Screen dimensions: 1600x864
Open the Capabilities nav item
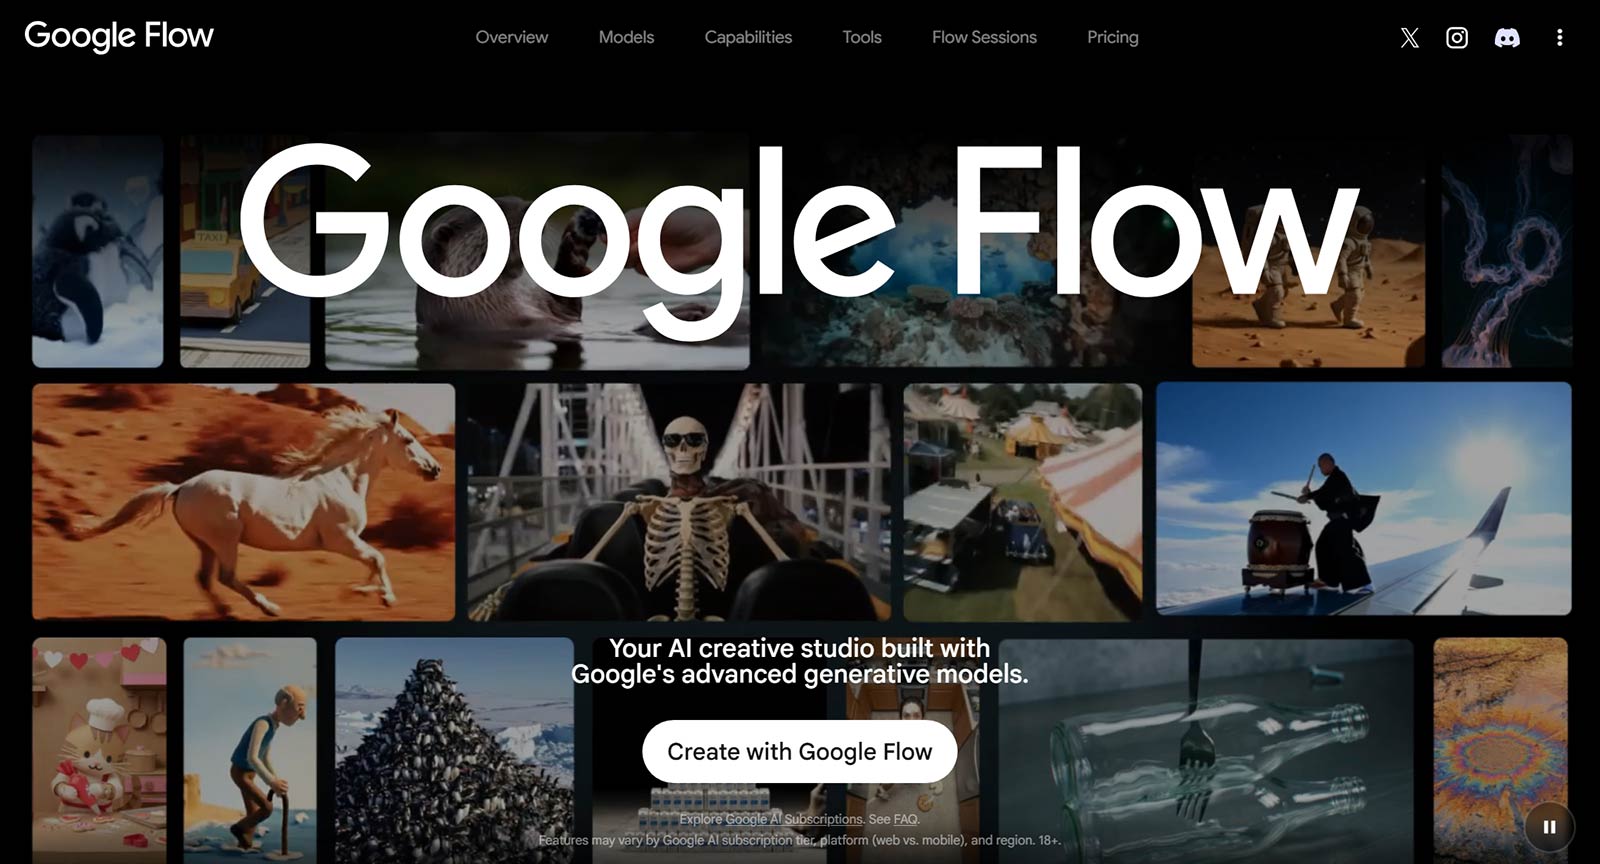pos(748,37)
